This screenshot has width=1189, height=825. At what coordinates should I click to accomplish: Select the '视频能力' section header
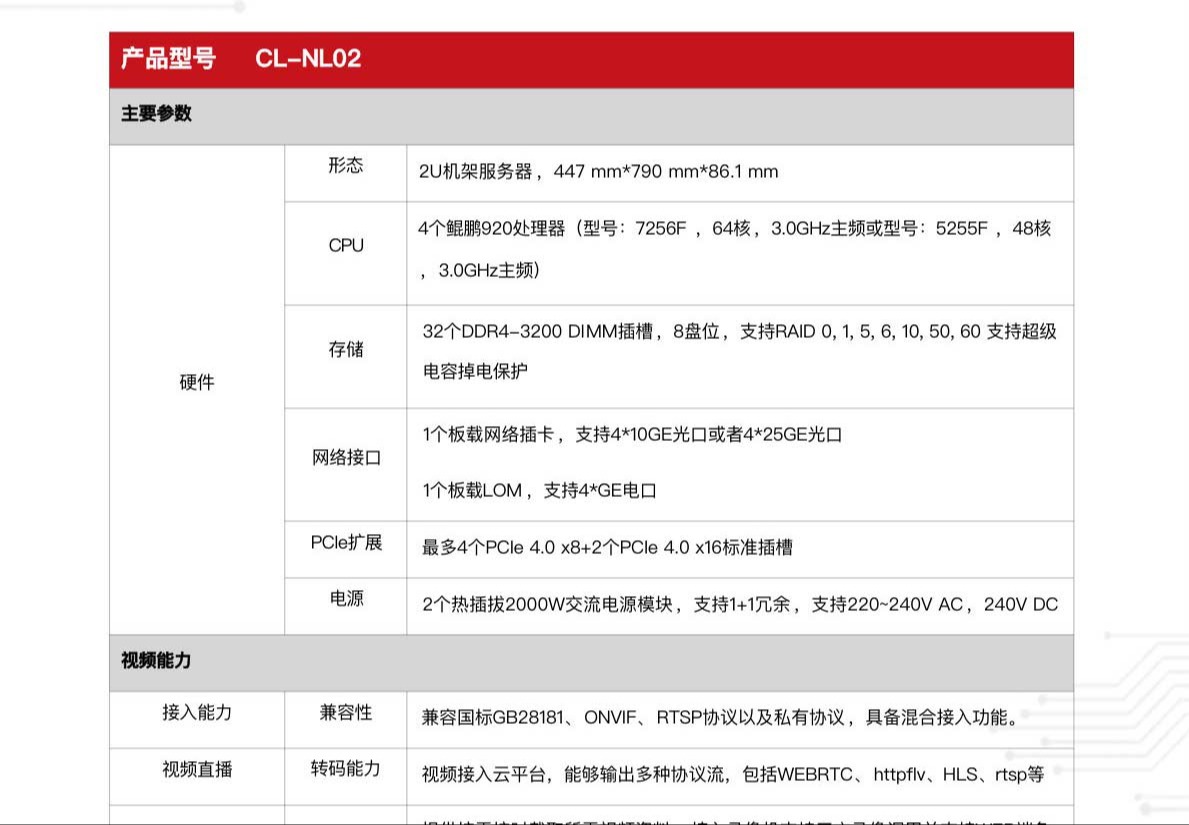591,663
